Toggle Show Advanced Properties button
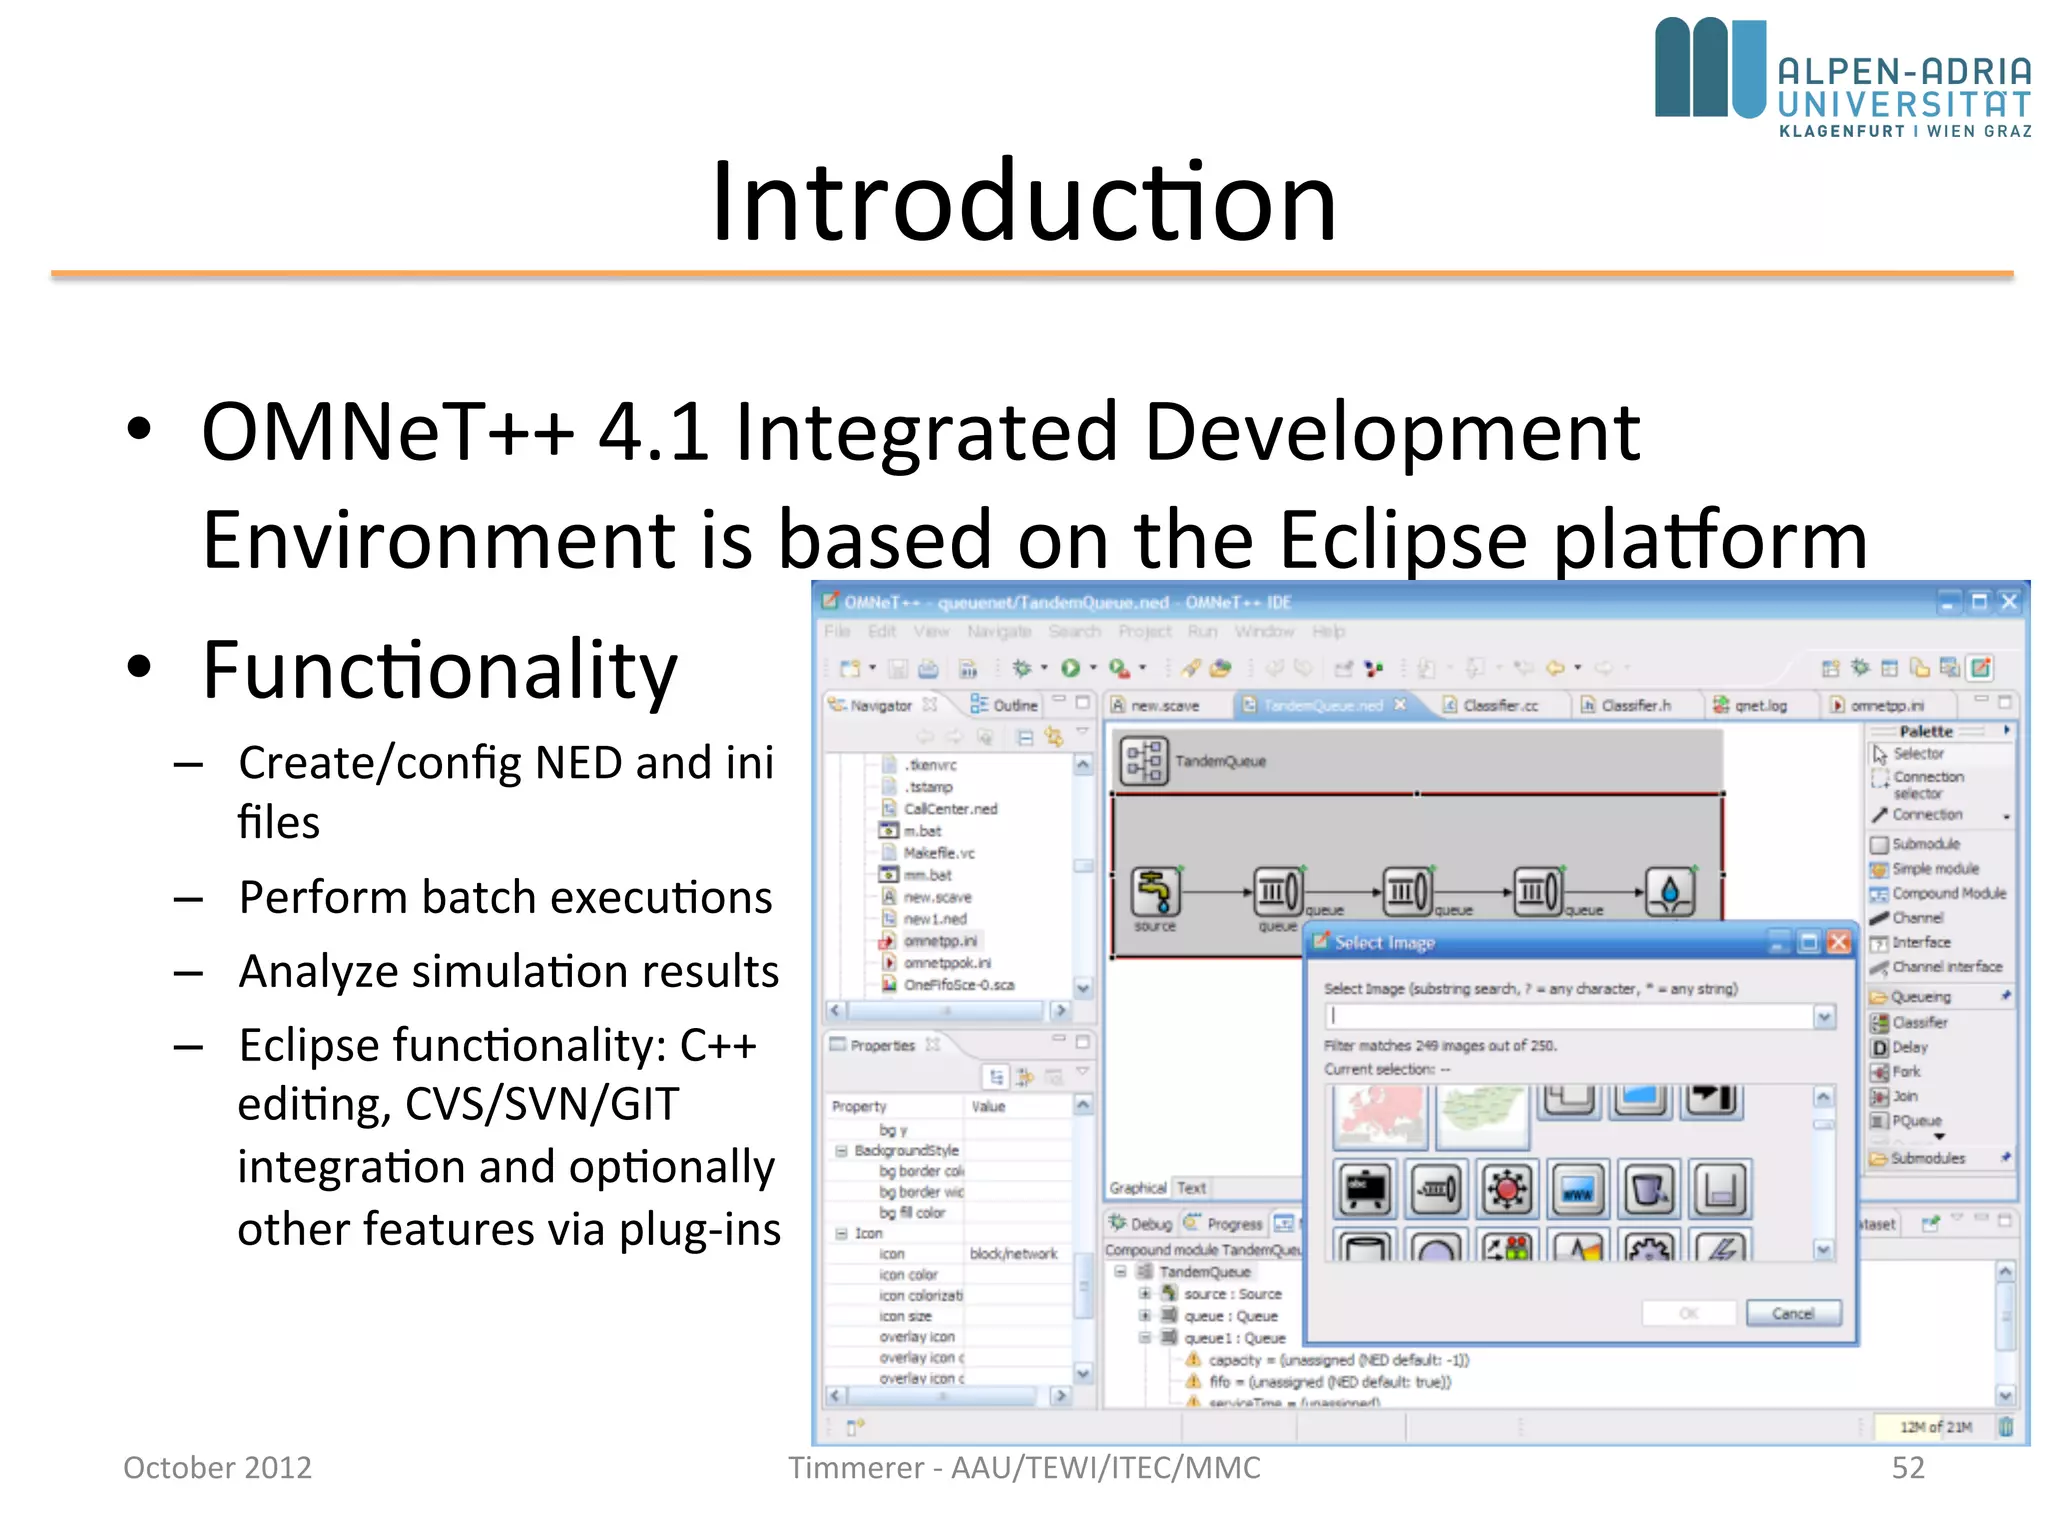 (x=1025, y=1076)
